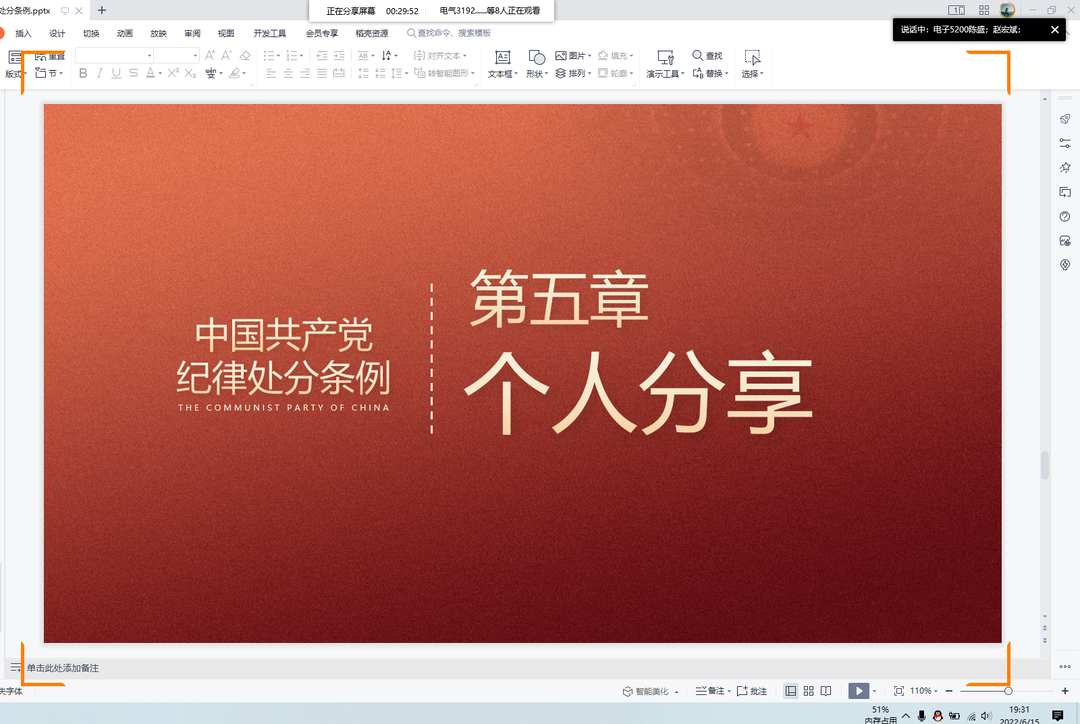Open the 形状 shapes tool

point(536,63)
